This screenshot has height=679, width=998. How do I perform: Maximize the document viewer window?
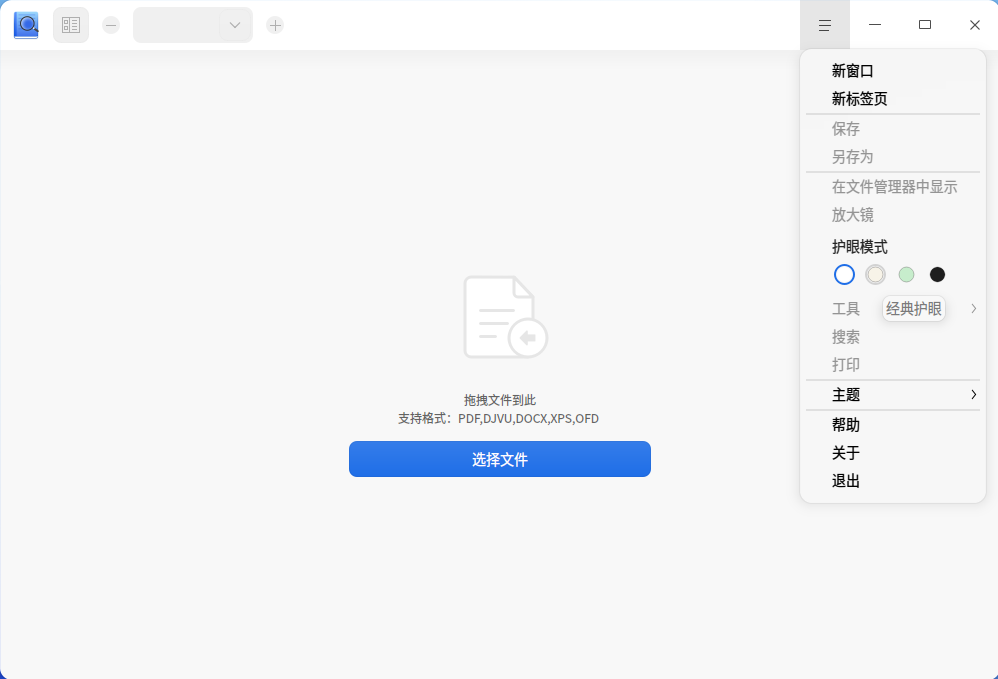coord(925,25)
